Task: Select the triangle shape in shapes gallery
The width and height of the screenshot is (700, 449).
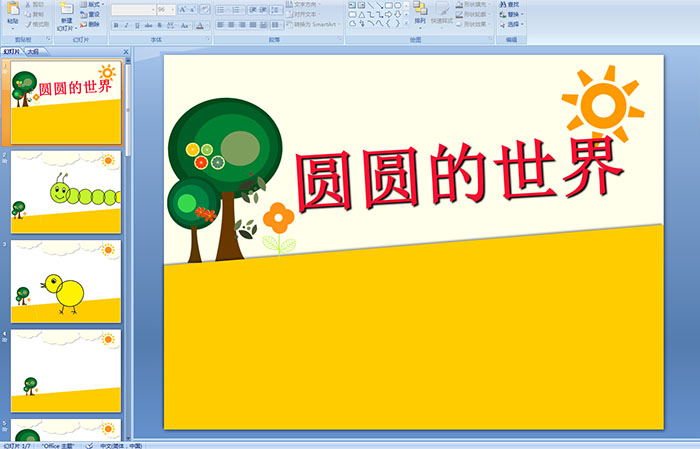Action: pos(362,15)
